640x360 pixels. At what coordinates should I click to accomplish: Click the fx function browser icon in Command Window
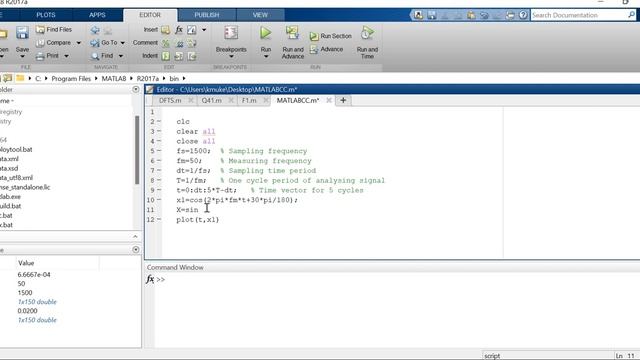tap(150, 280)
